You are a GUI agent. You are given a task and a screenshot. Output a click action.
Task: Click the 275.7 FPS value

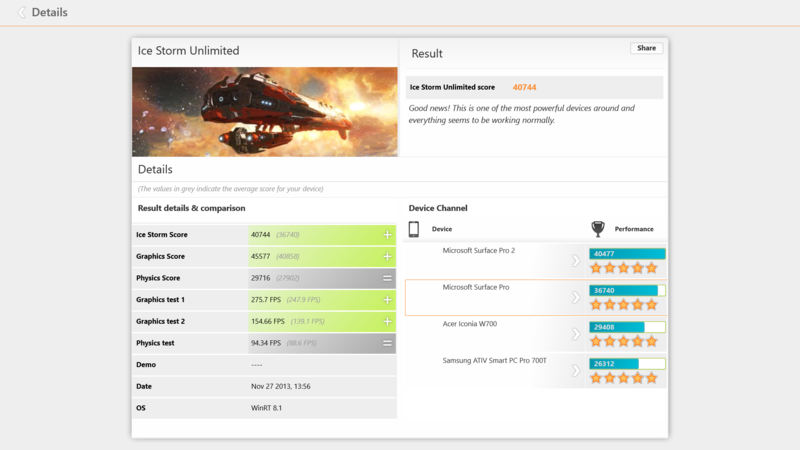266,300
